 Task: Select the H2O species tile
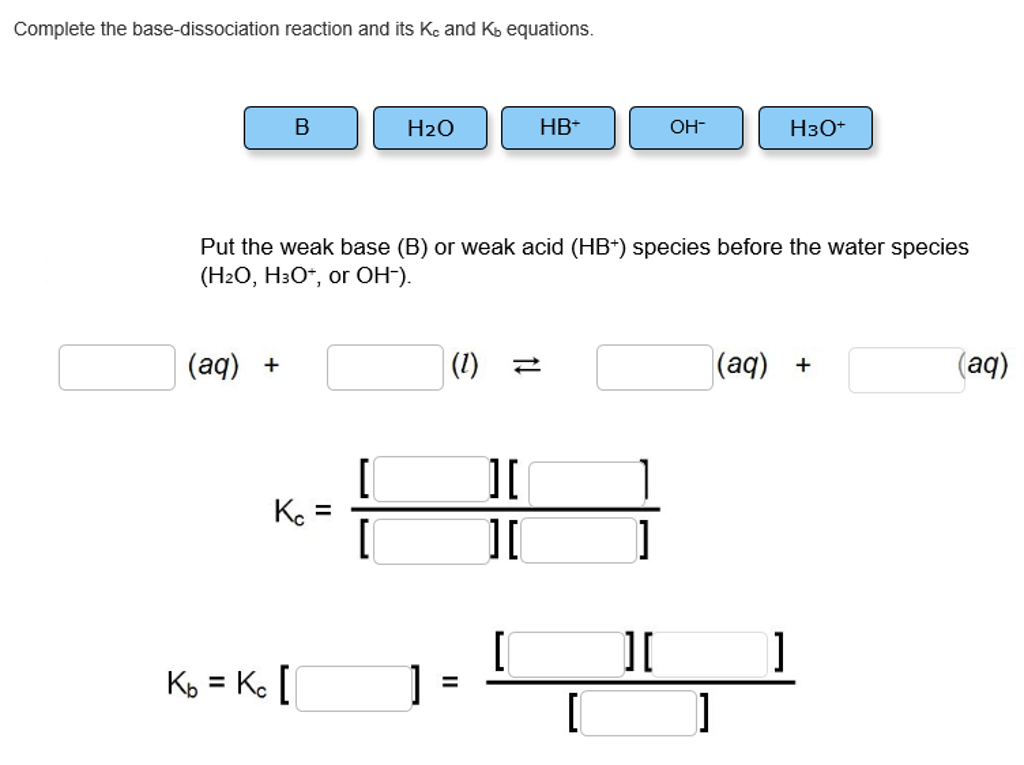click(x=429, y=127)
